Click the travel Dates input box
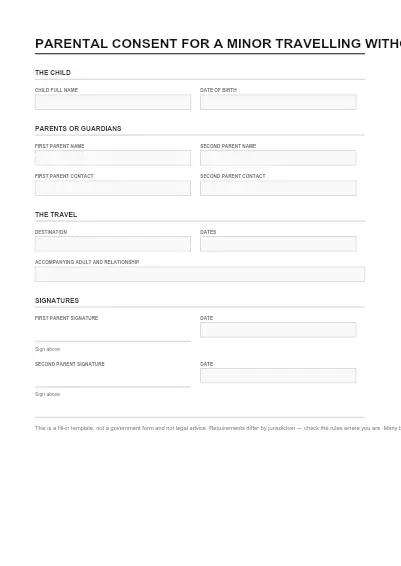Screen dimensions: 401x566 click(x=278, y=244)
